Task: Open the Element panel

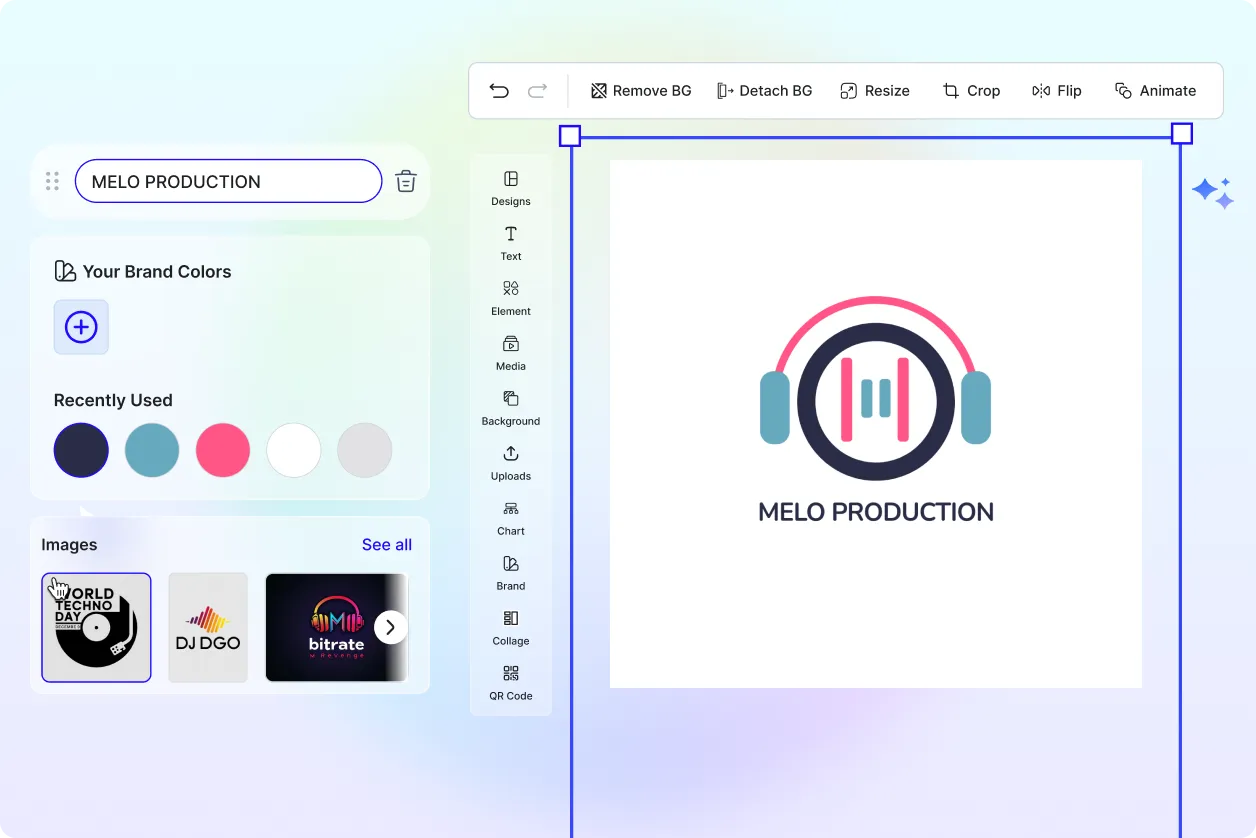Action: click(511, 297)
